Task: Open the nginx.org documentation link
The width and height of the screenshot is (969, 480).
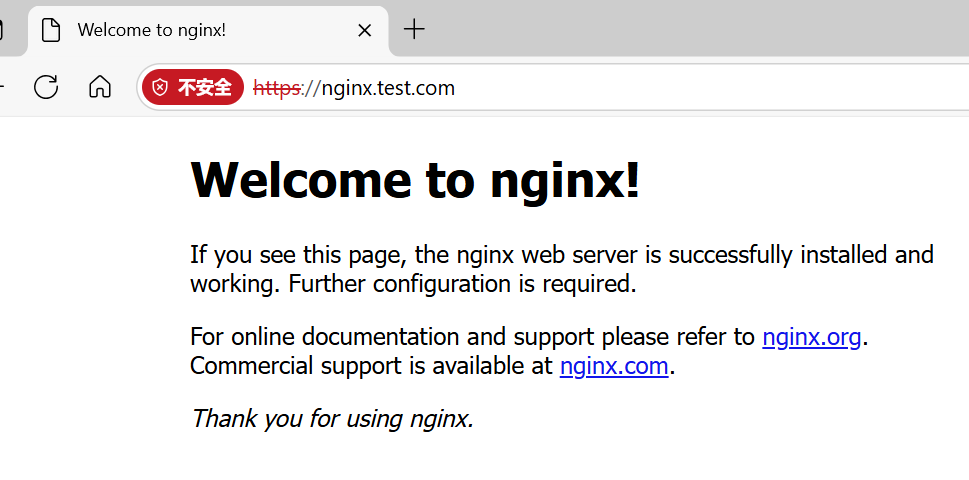Action: point(811,337)
